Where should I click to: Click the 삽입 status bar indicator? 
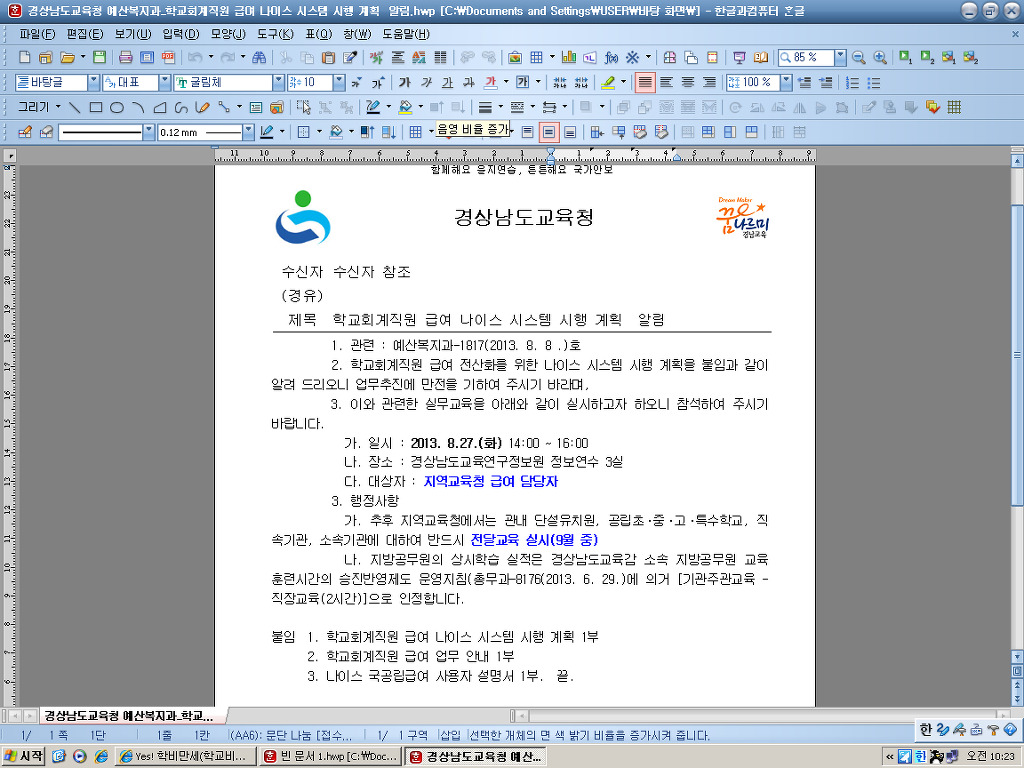pyautogui.click(x=450, y=735)
